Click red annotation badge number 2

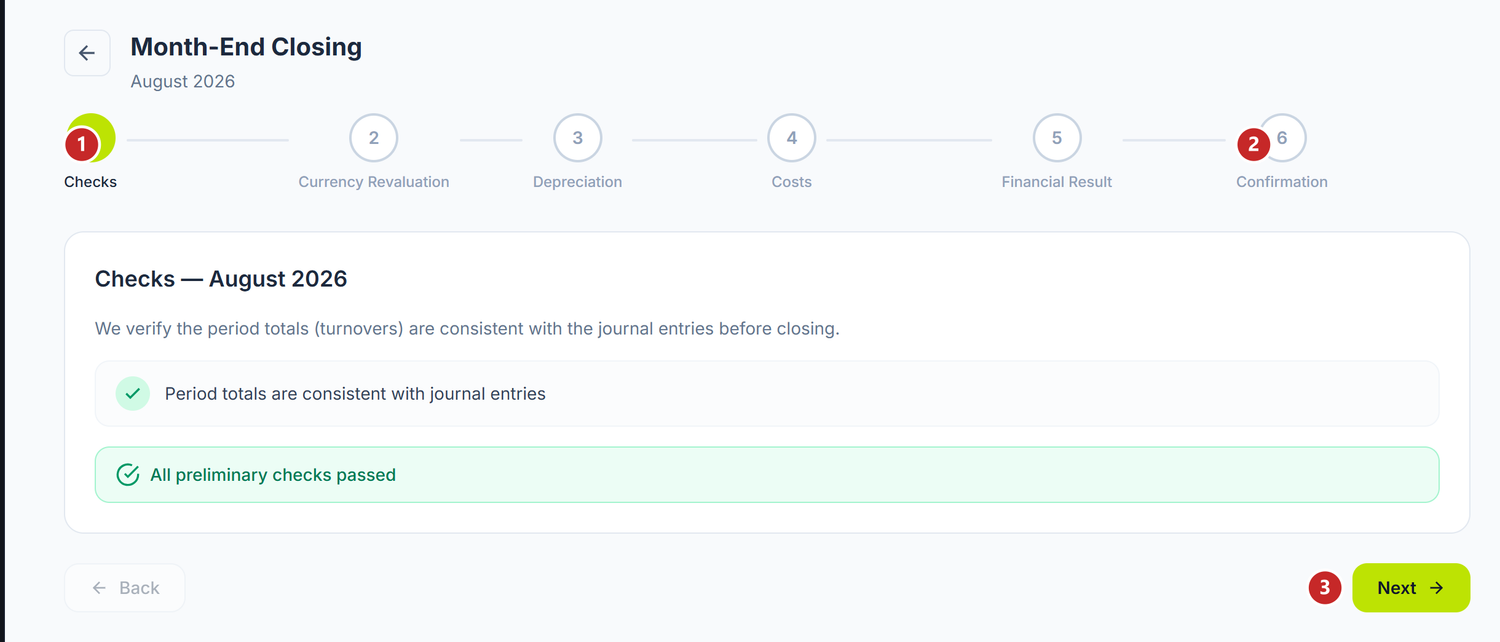1254,145
